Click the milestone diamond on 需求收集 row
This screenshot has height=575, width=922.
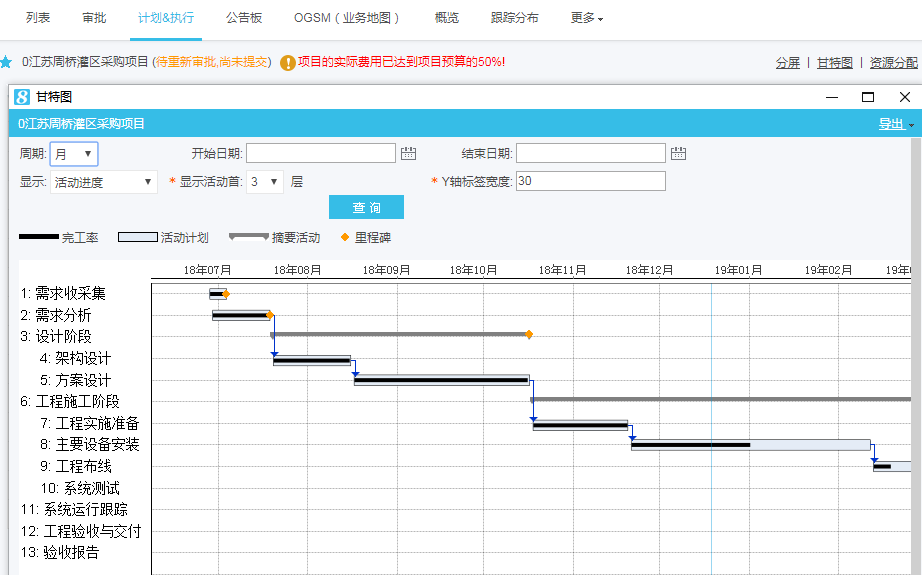tap(226, 294)
